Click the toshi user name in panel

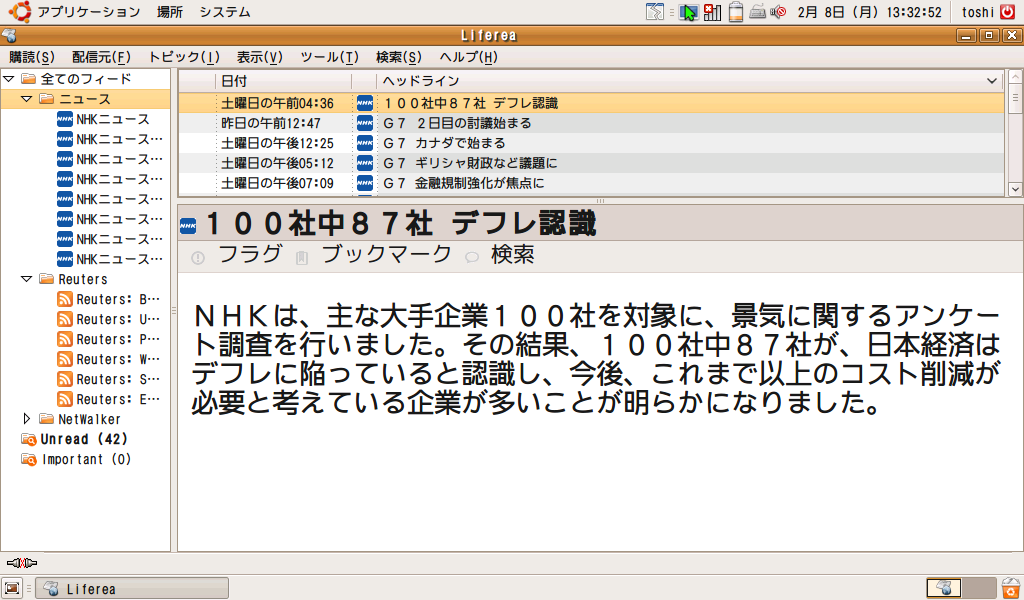(978, 12)
